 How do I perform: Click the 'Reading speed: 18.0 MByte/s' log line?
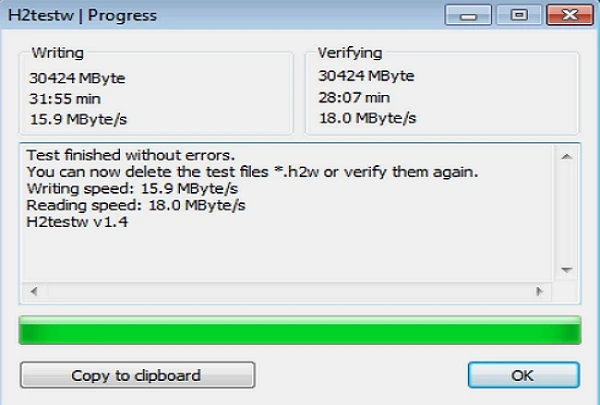coord(136,205)
